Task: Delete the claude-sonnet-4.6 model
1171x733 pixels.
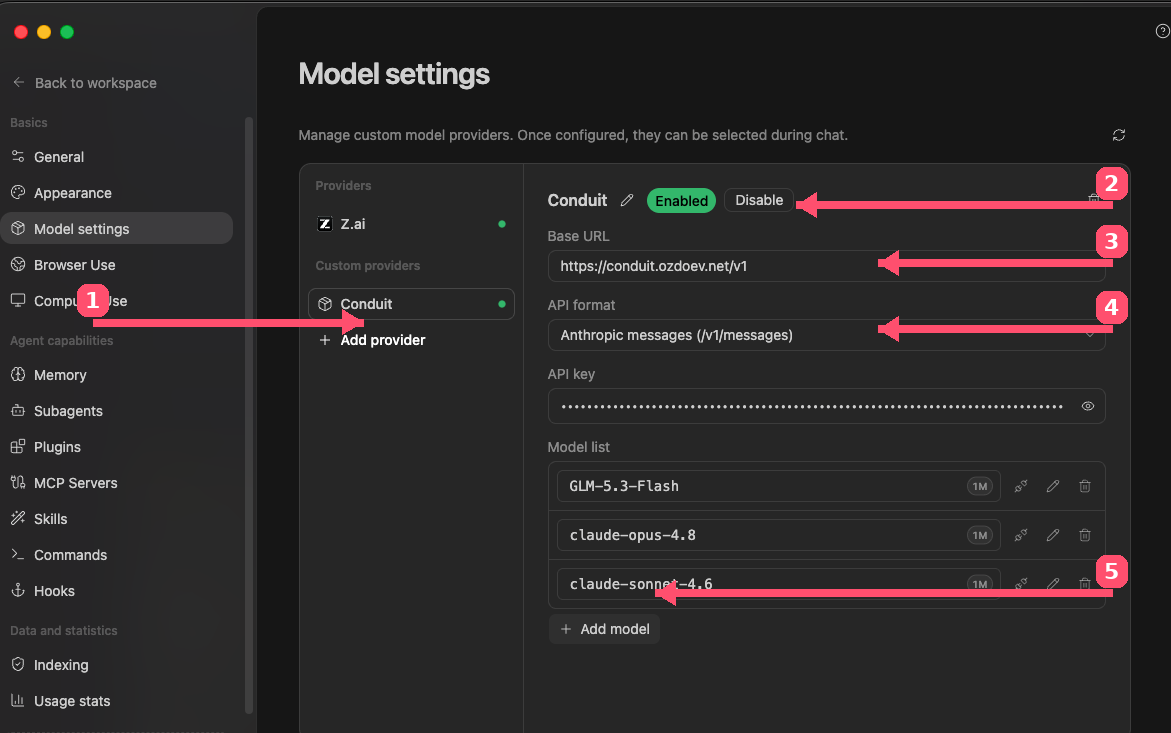Action: pos(1085,584)
